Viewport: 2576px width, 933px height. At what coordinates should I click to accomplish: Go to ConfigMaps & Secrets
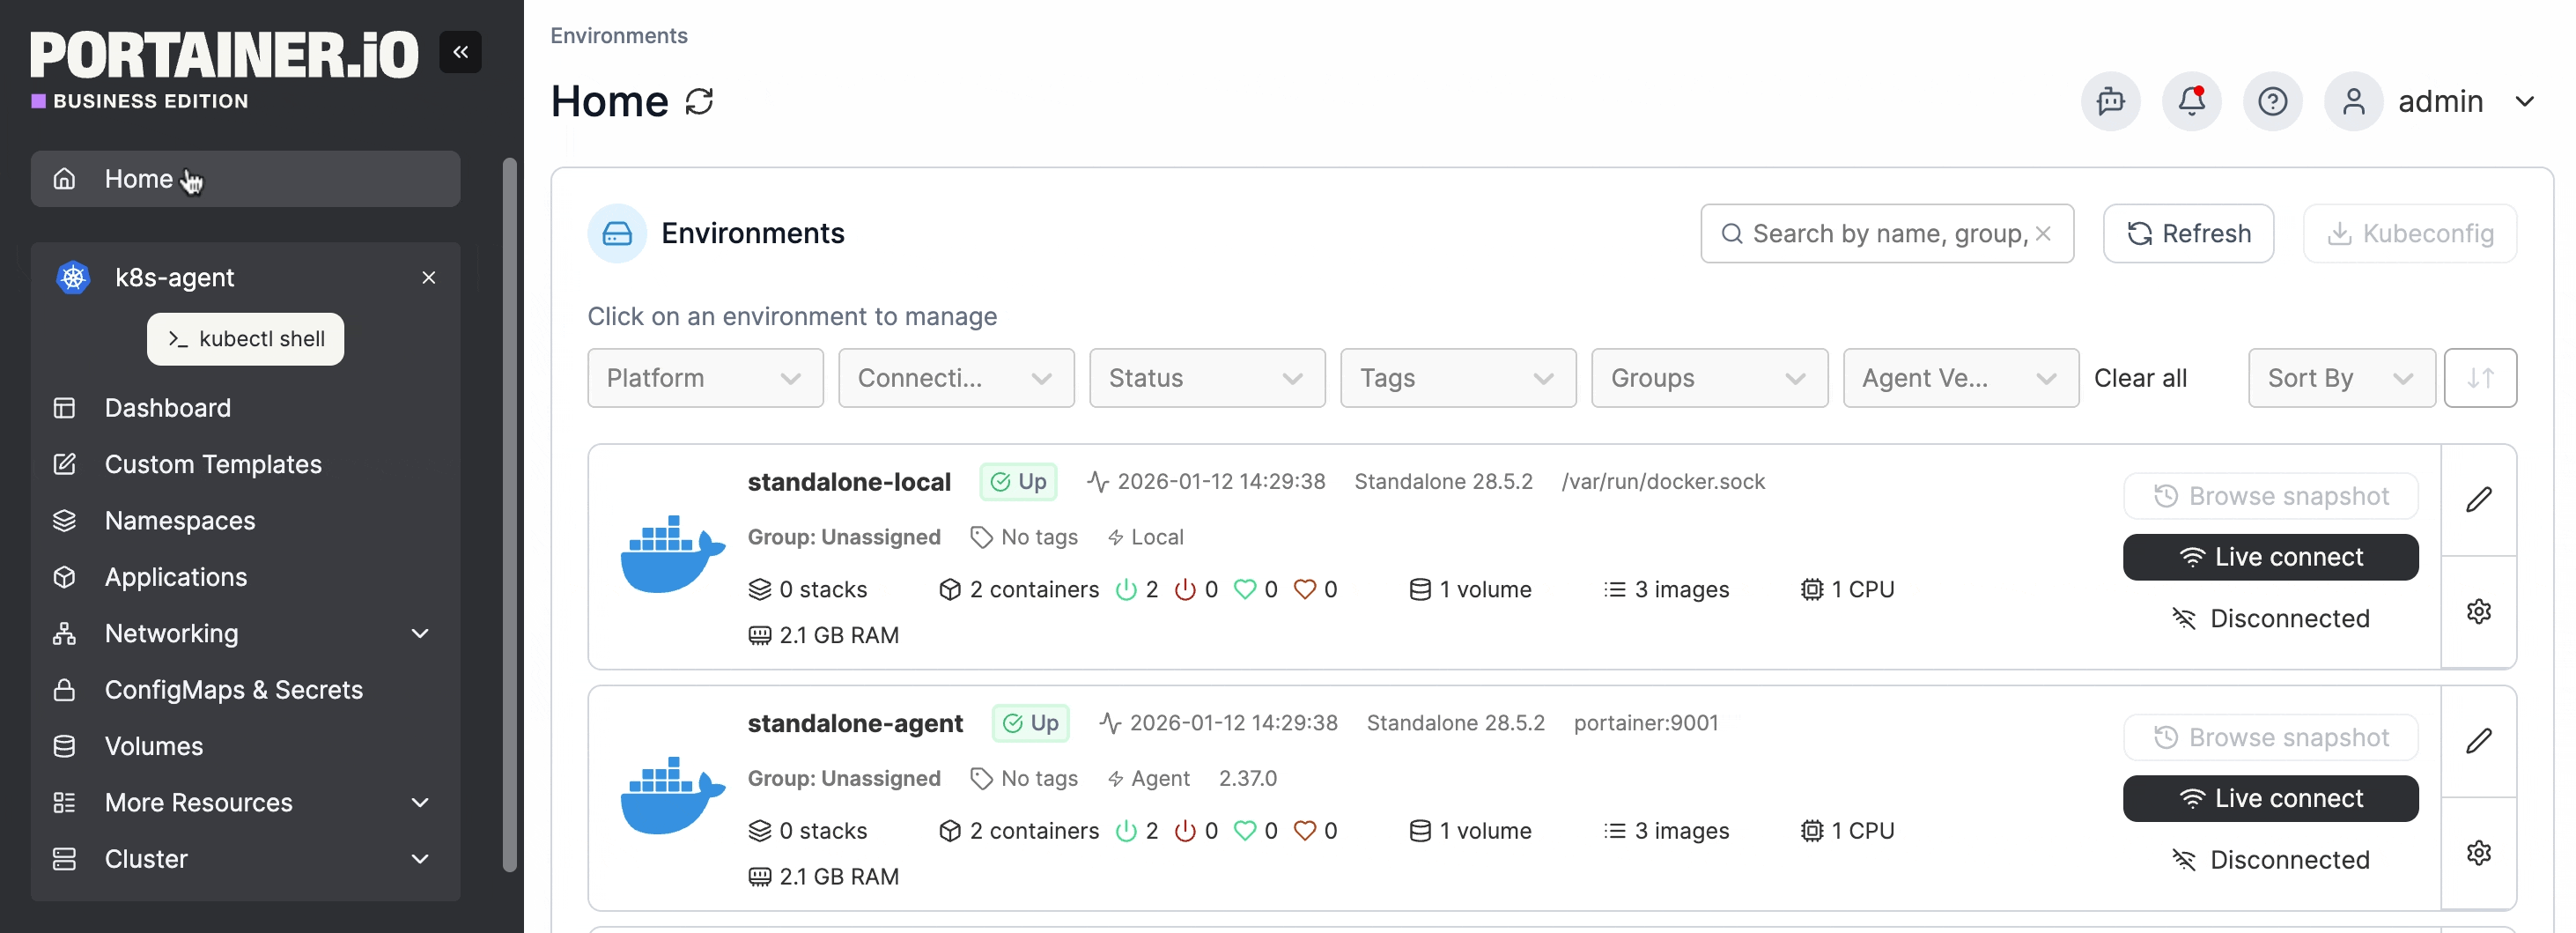click(233, 690)
